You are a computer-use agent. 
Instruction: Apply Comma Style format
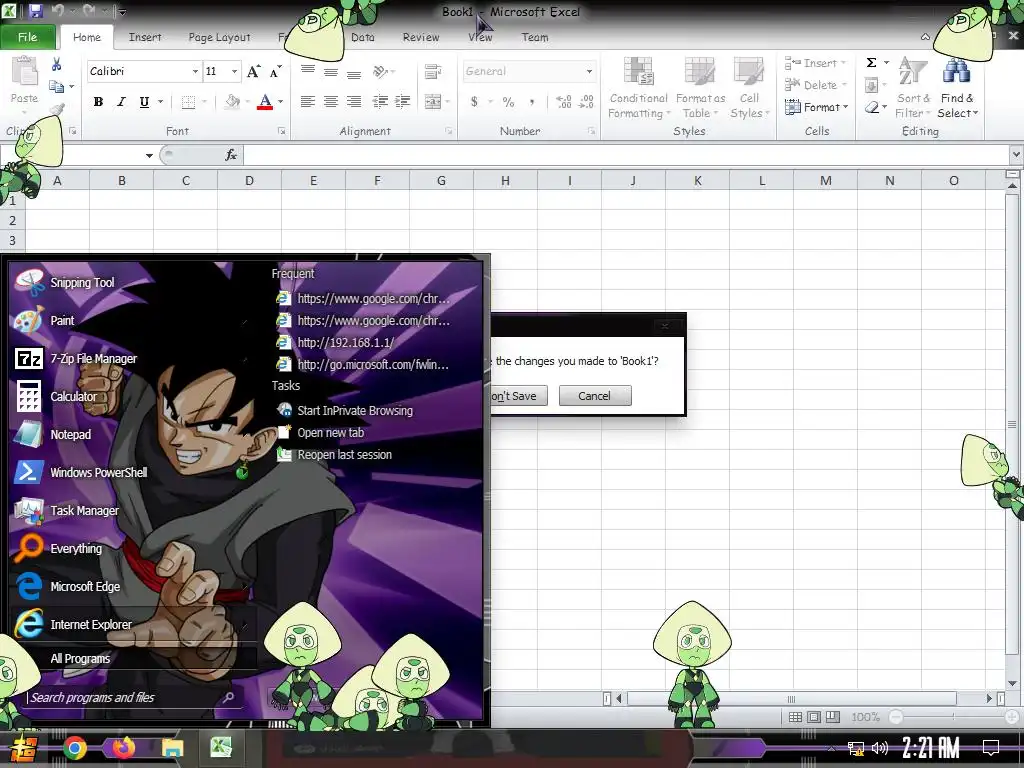point(532,102)
